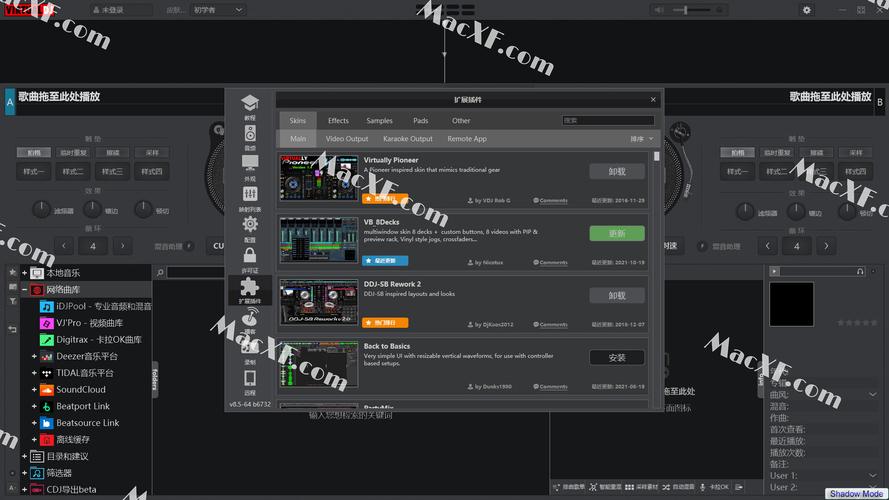Select deck B indicator
This screenshot has width=889, height=500.
[x=879, y=102]
